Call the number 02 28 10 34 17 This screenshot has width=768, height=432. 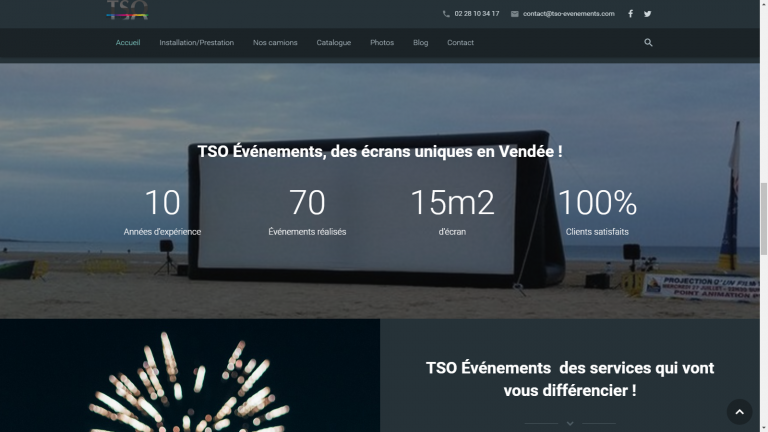pos(477,14)
